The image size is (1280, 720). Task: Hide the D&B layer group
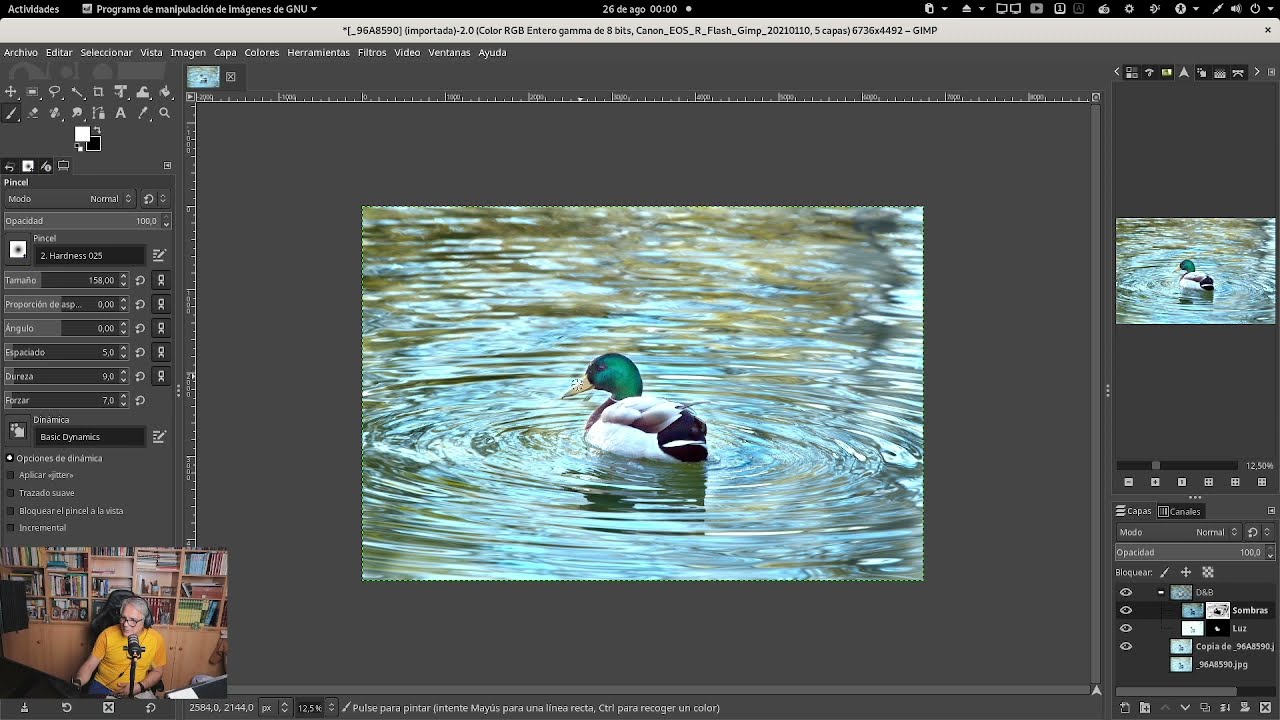[1126, 592]
